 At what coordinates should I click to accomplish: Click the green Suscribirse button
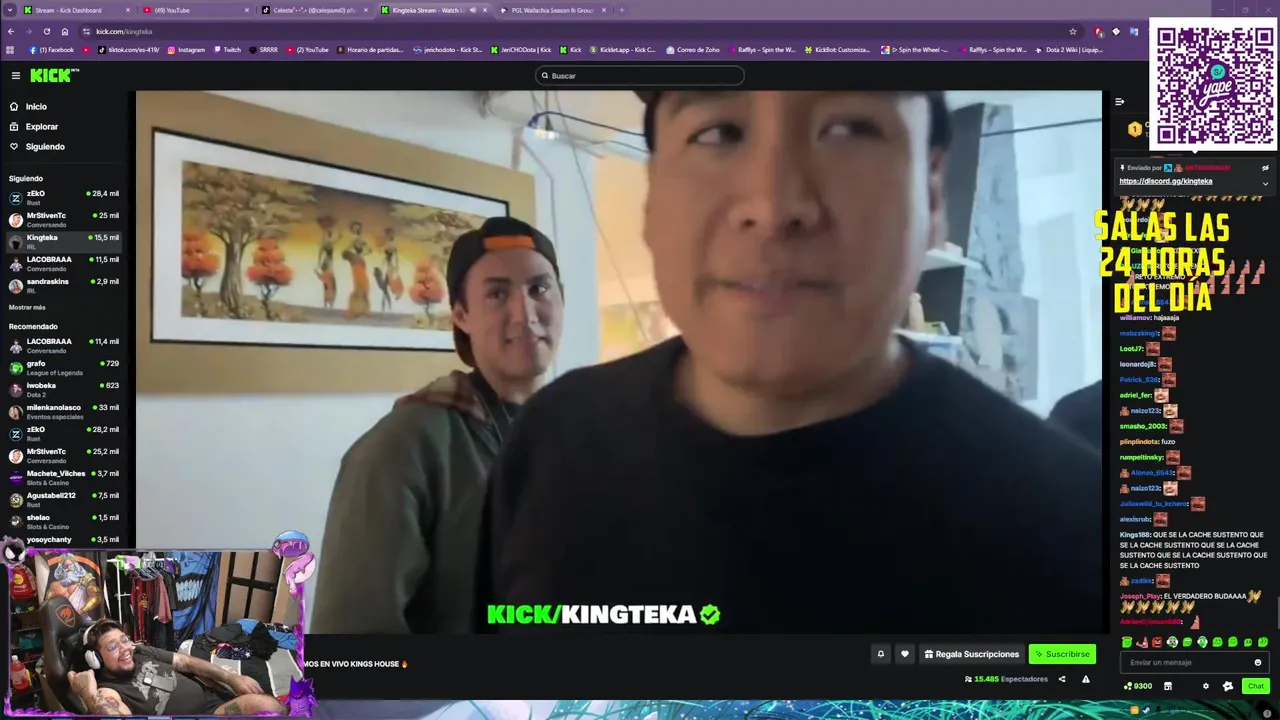tap(1062, 654)
